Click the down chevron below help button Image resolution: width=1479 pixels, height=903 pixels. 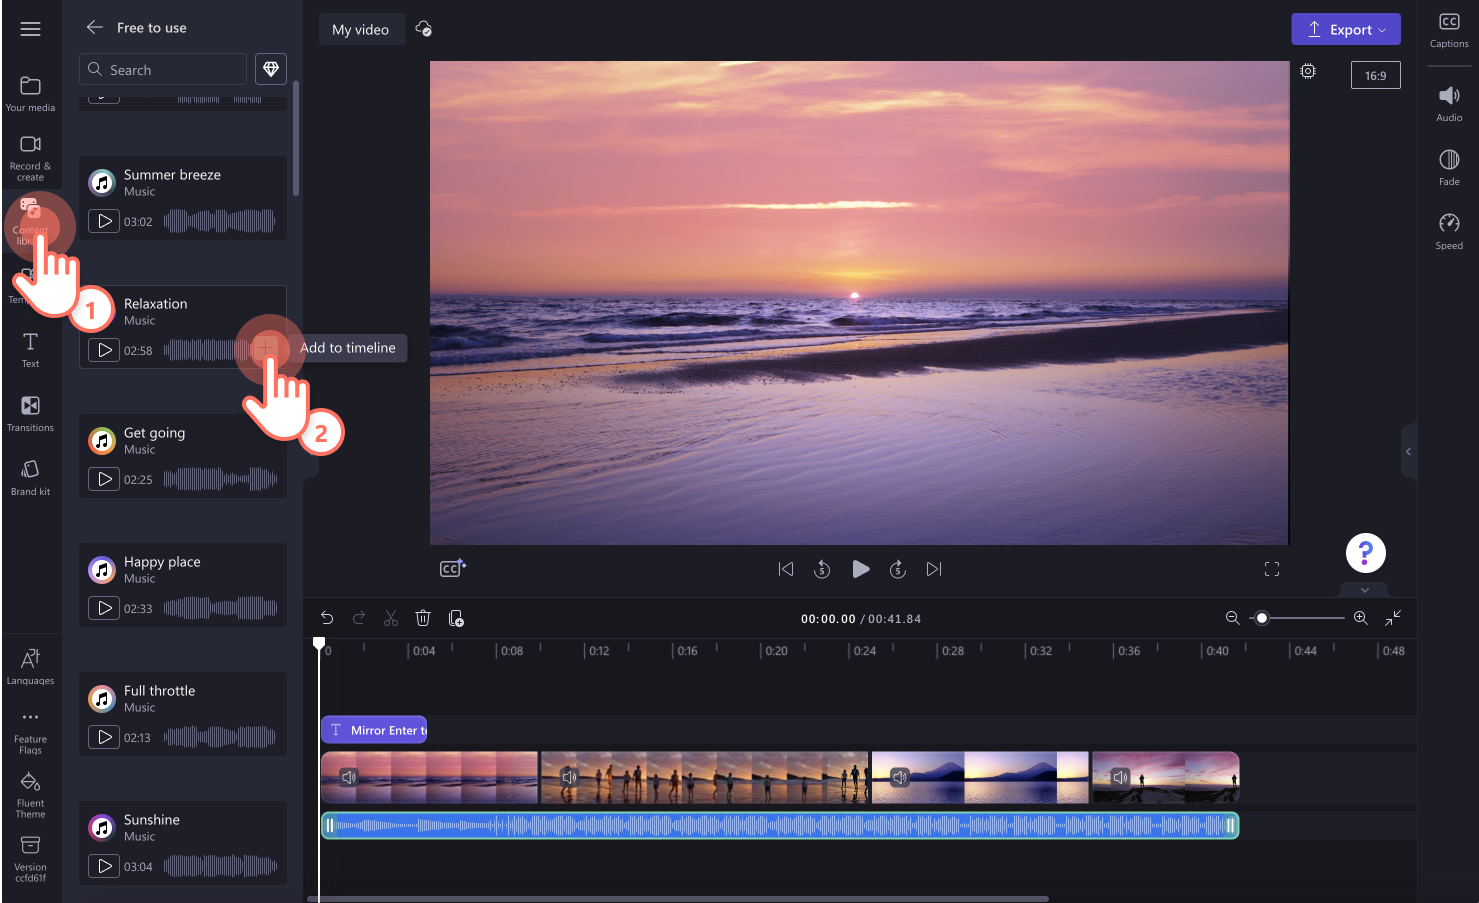[1365, 590]
